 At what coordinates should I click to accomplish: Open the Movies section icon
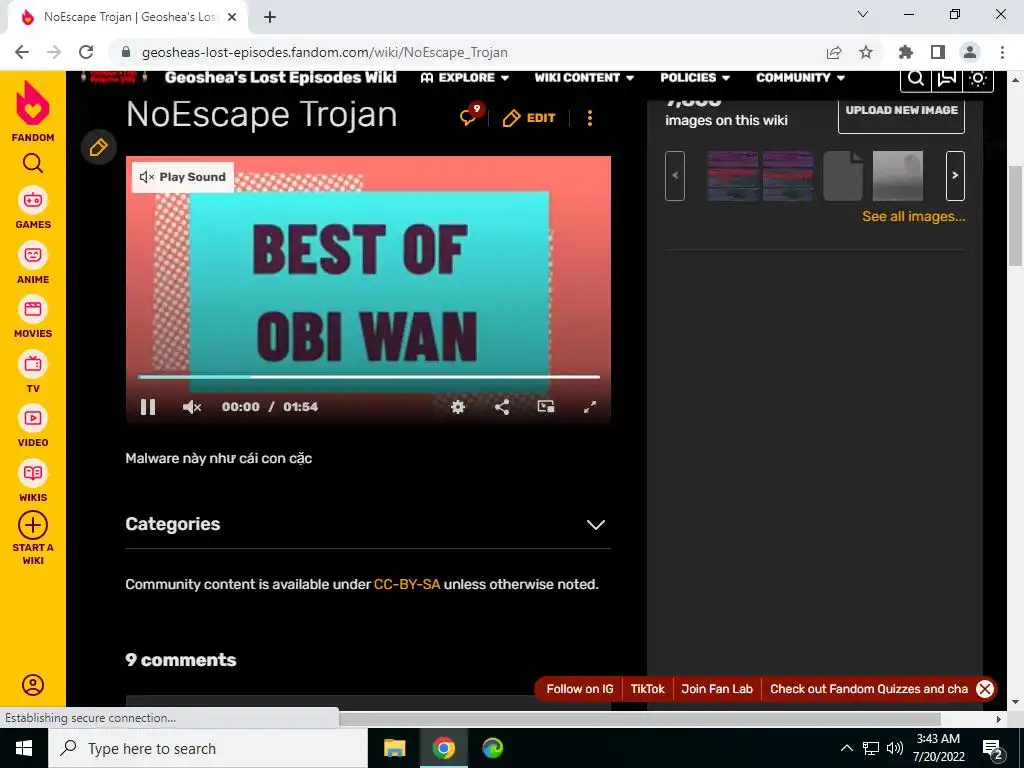[x=33, y=309]
